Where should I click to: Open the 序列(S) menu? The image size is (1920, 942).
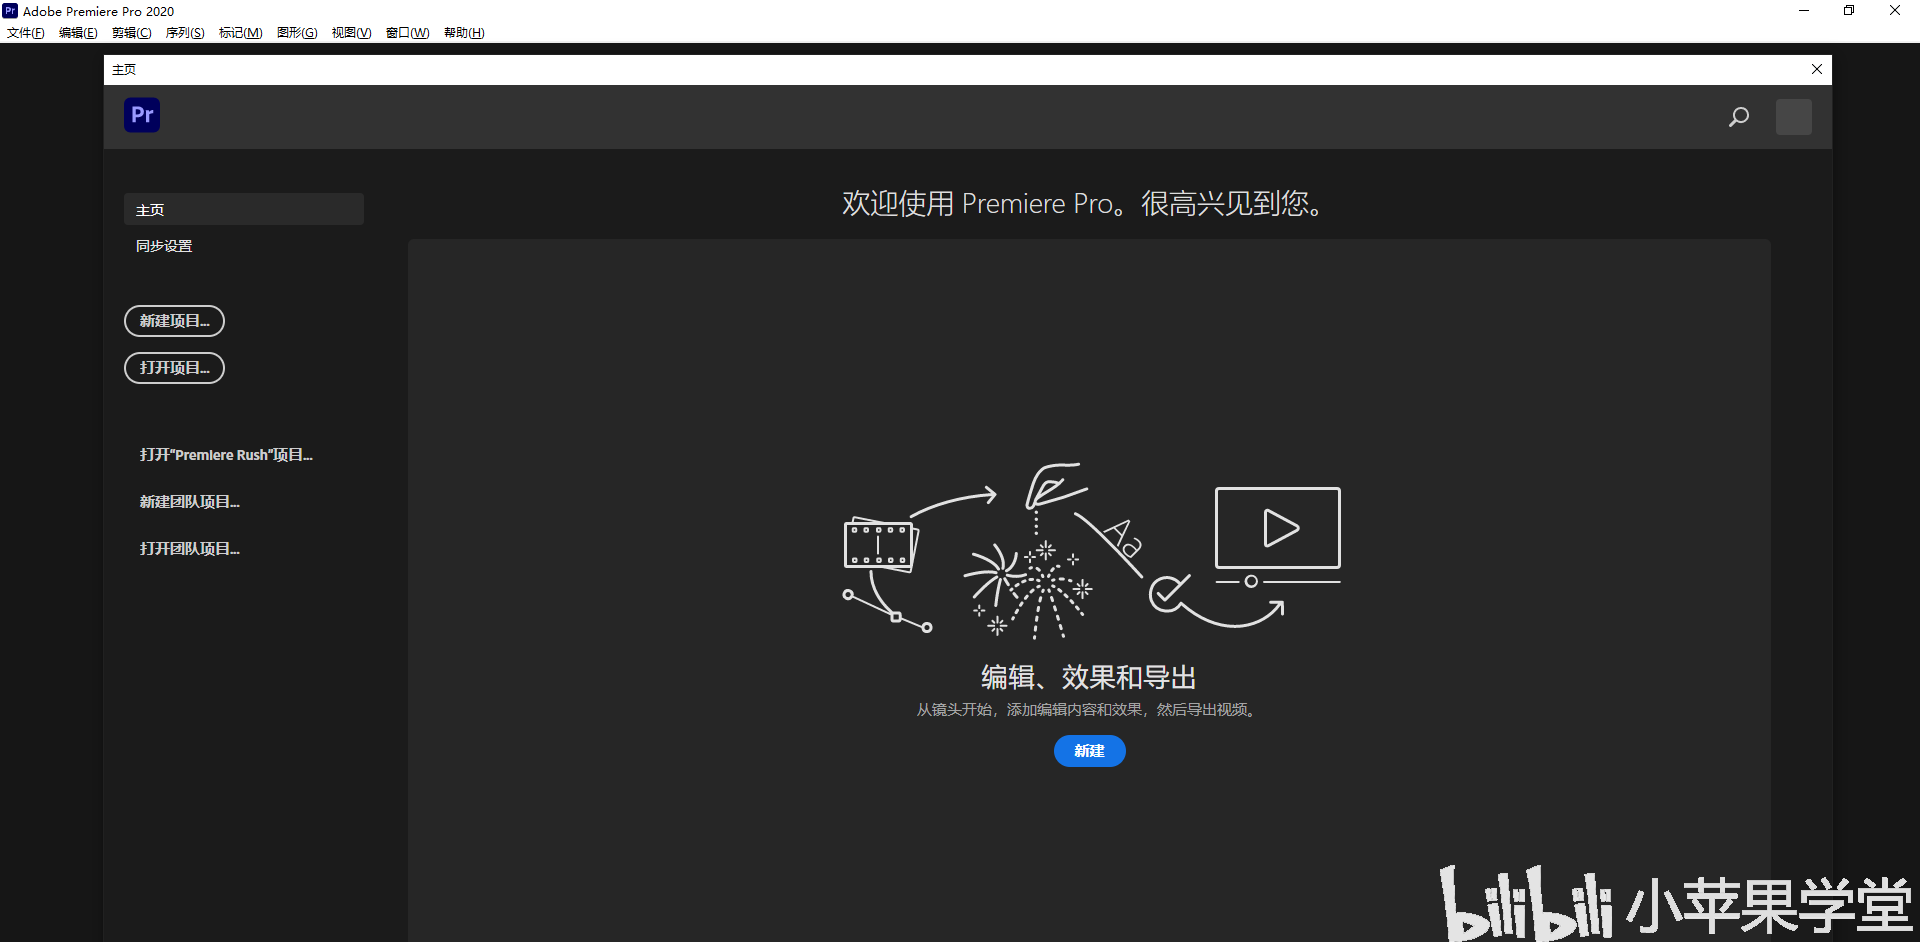(x=185, y=33)
